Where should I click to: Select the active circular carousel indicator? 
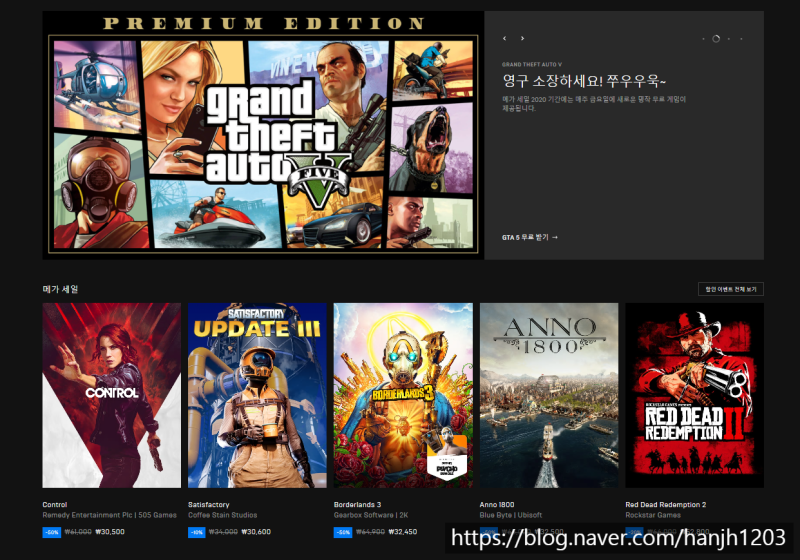tap(716, 39)
